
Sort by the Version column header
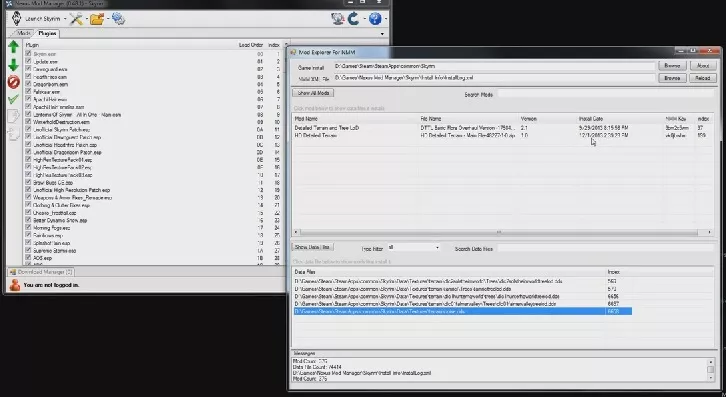[x=548, y=119]
